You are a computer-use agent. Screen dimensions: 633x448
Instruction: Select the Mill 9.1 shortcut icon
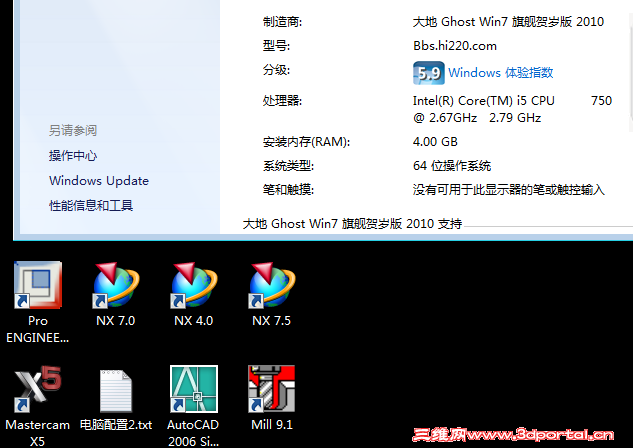tap(272, 389)
